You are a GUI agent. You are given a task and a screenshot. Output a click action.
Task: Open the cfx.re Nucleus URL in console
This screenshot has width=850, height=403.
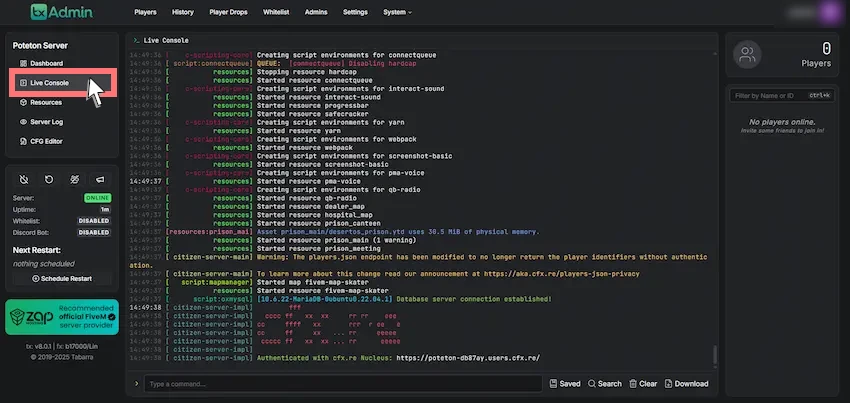click(x=468, y=358)
